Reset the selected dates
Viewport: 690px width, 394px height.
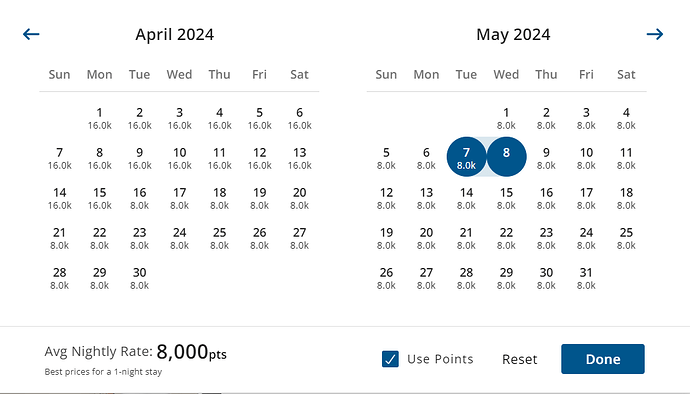click(x=519, y=359)
